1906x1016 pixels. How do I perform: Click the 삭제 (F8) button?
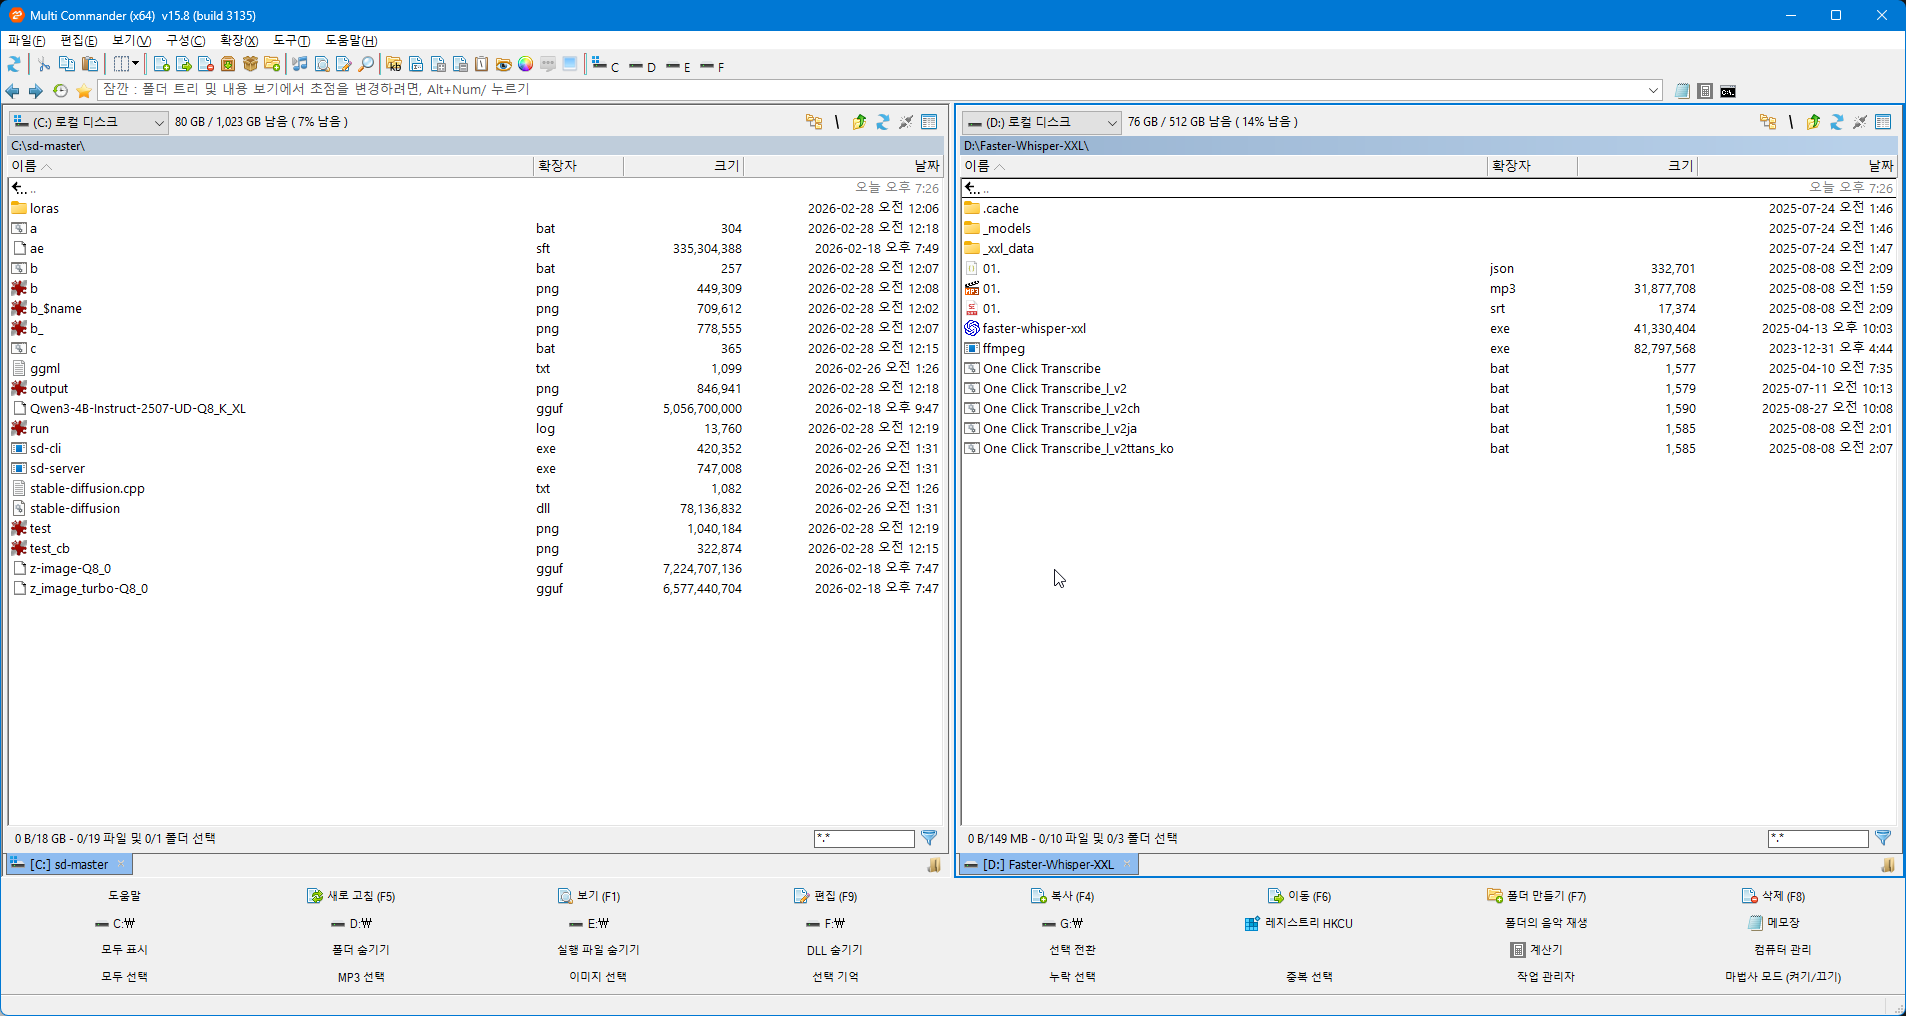1773,896
